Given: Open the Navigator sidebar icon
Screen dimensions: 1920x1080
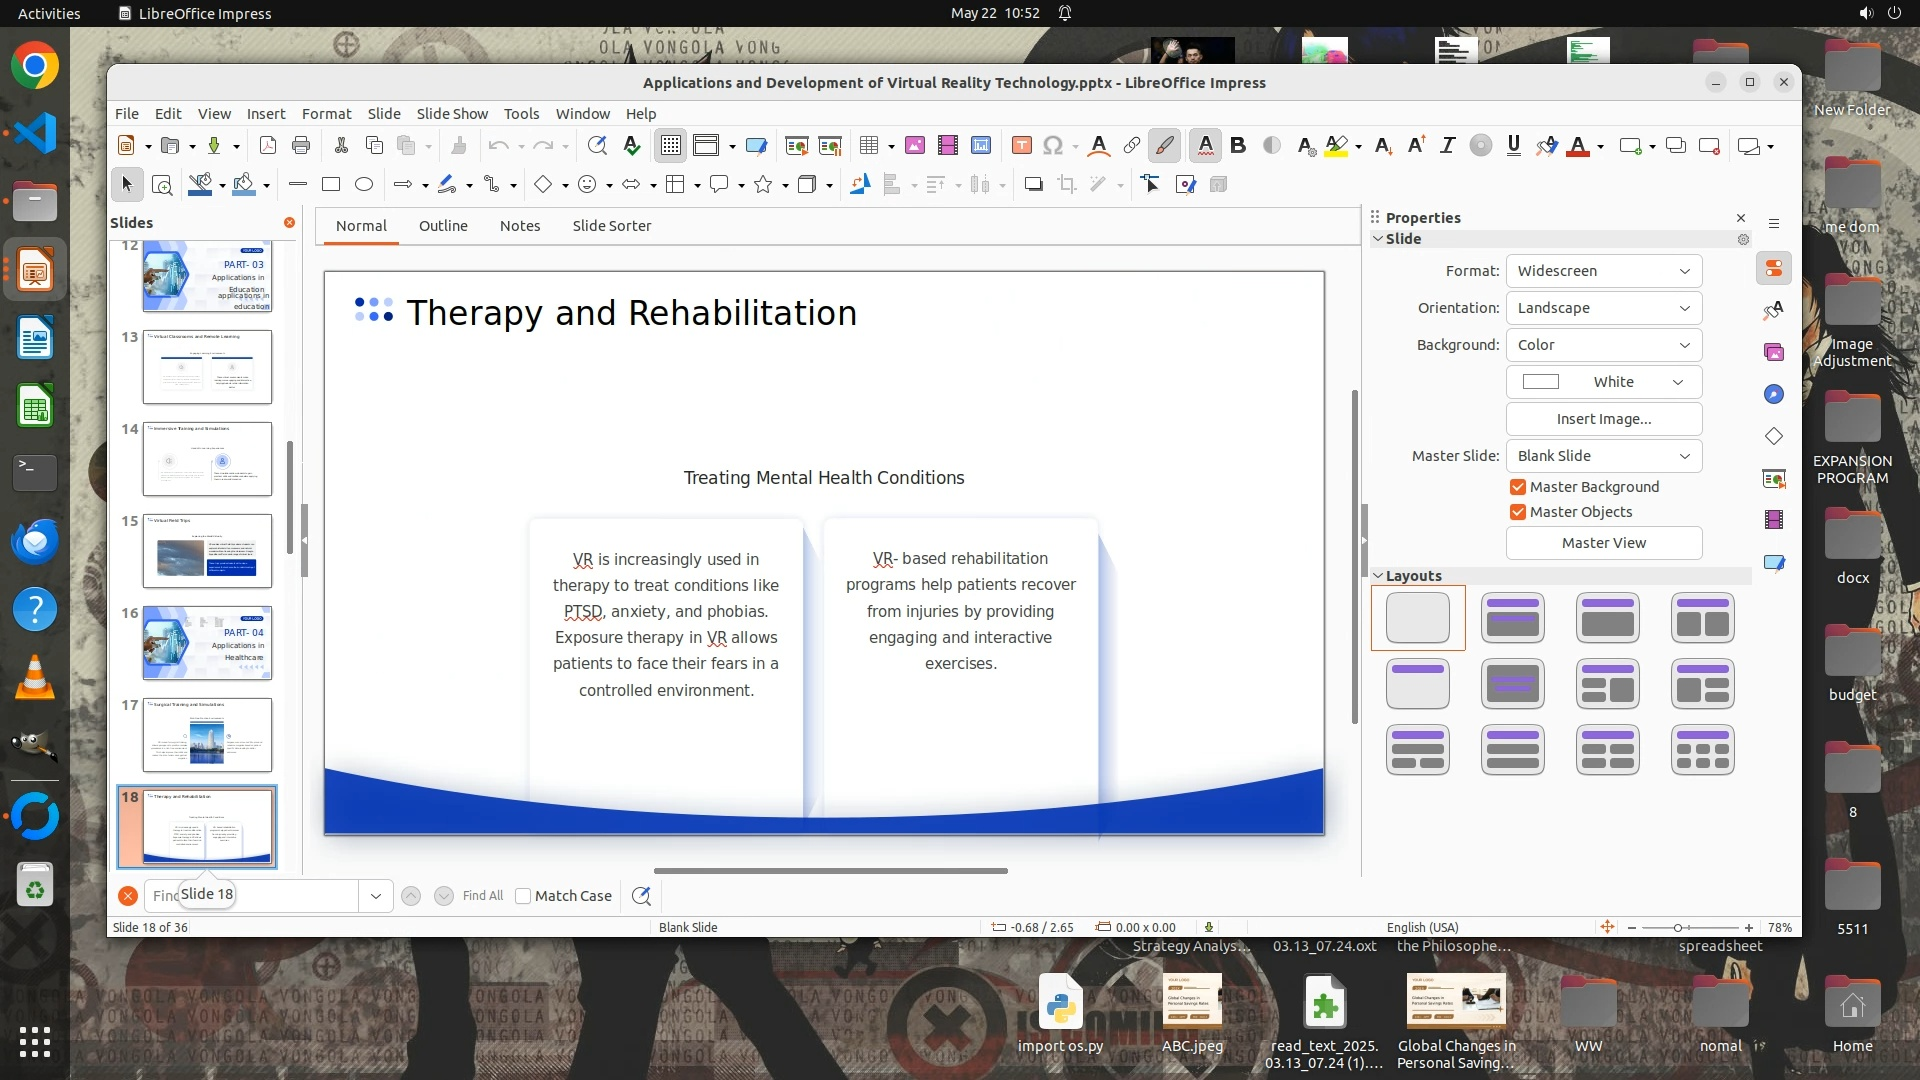Looking at the screenshot, I should click(x=1774, y=394).
